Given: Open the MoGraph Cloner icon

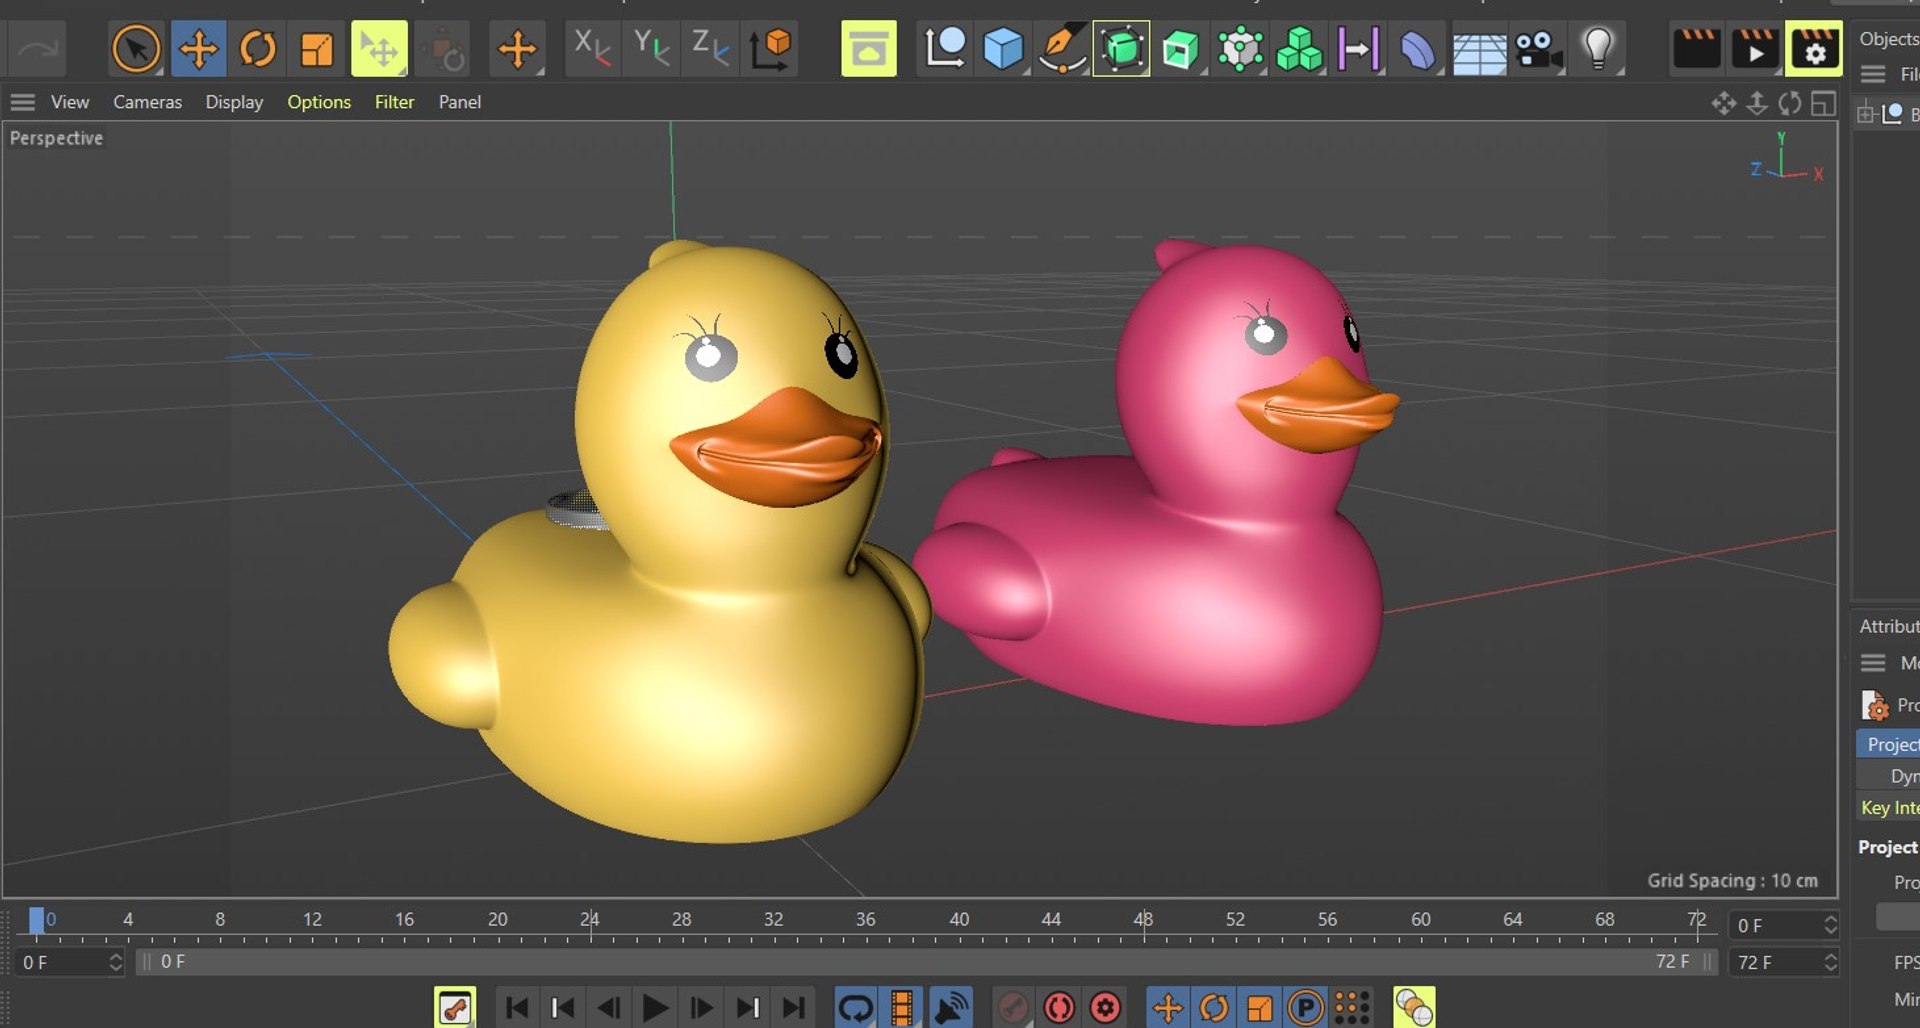Looking at the screenshot, I should (x=1299, y=48).
